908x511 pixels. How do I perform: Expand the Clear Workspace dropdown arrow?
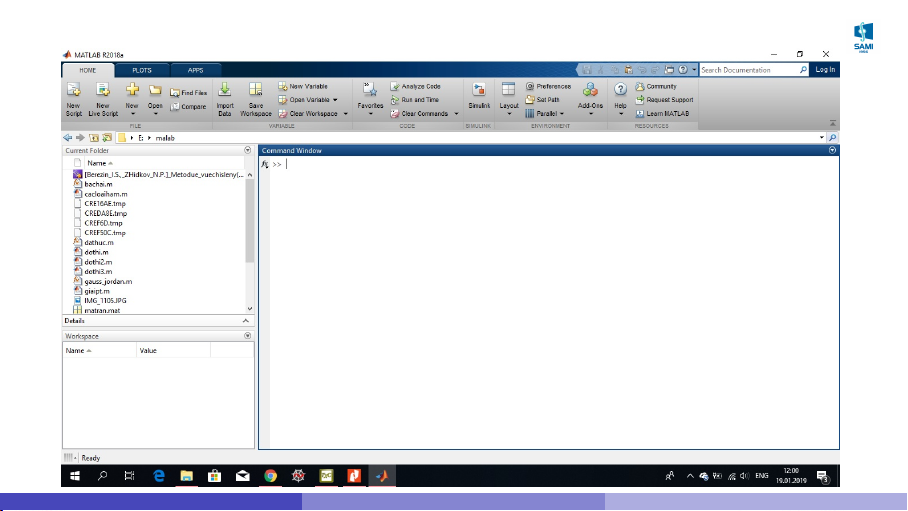tap(345, 114)
